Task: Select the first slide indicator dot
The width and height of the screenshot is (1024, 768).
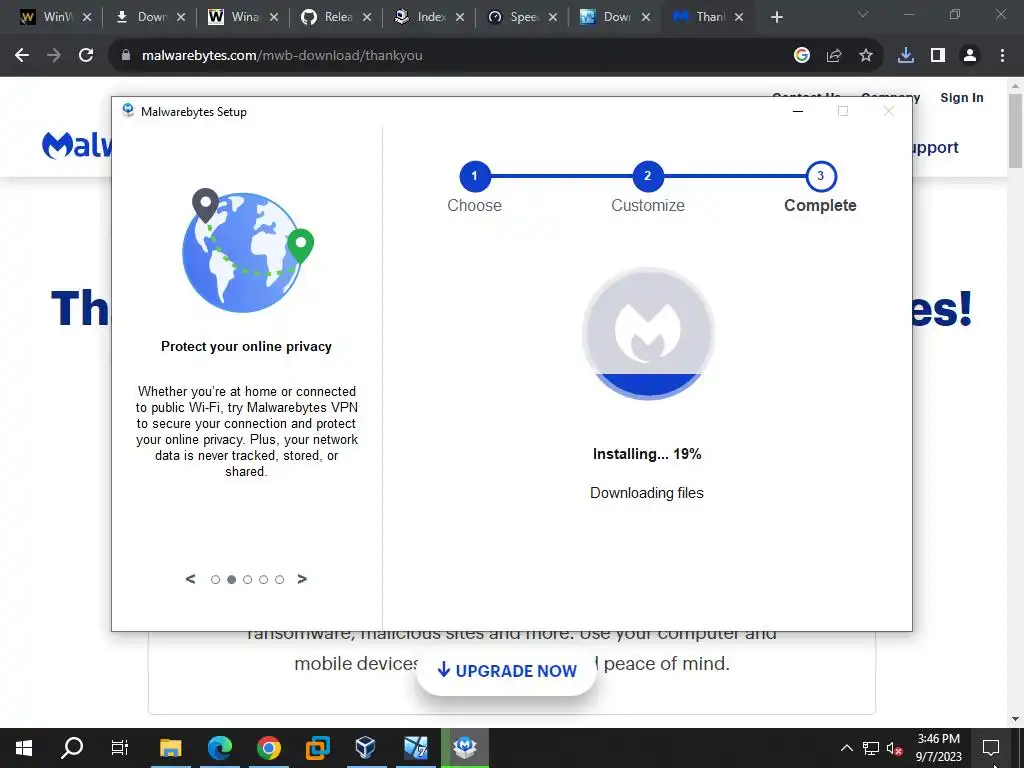Action: pos(216,580)
